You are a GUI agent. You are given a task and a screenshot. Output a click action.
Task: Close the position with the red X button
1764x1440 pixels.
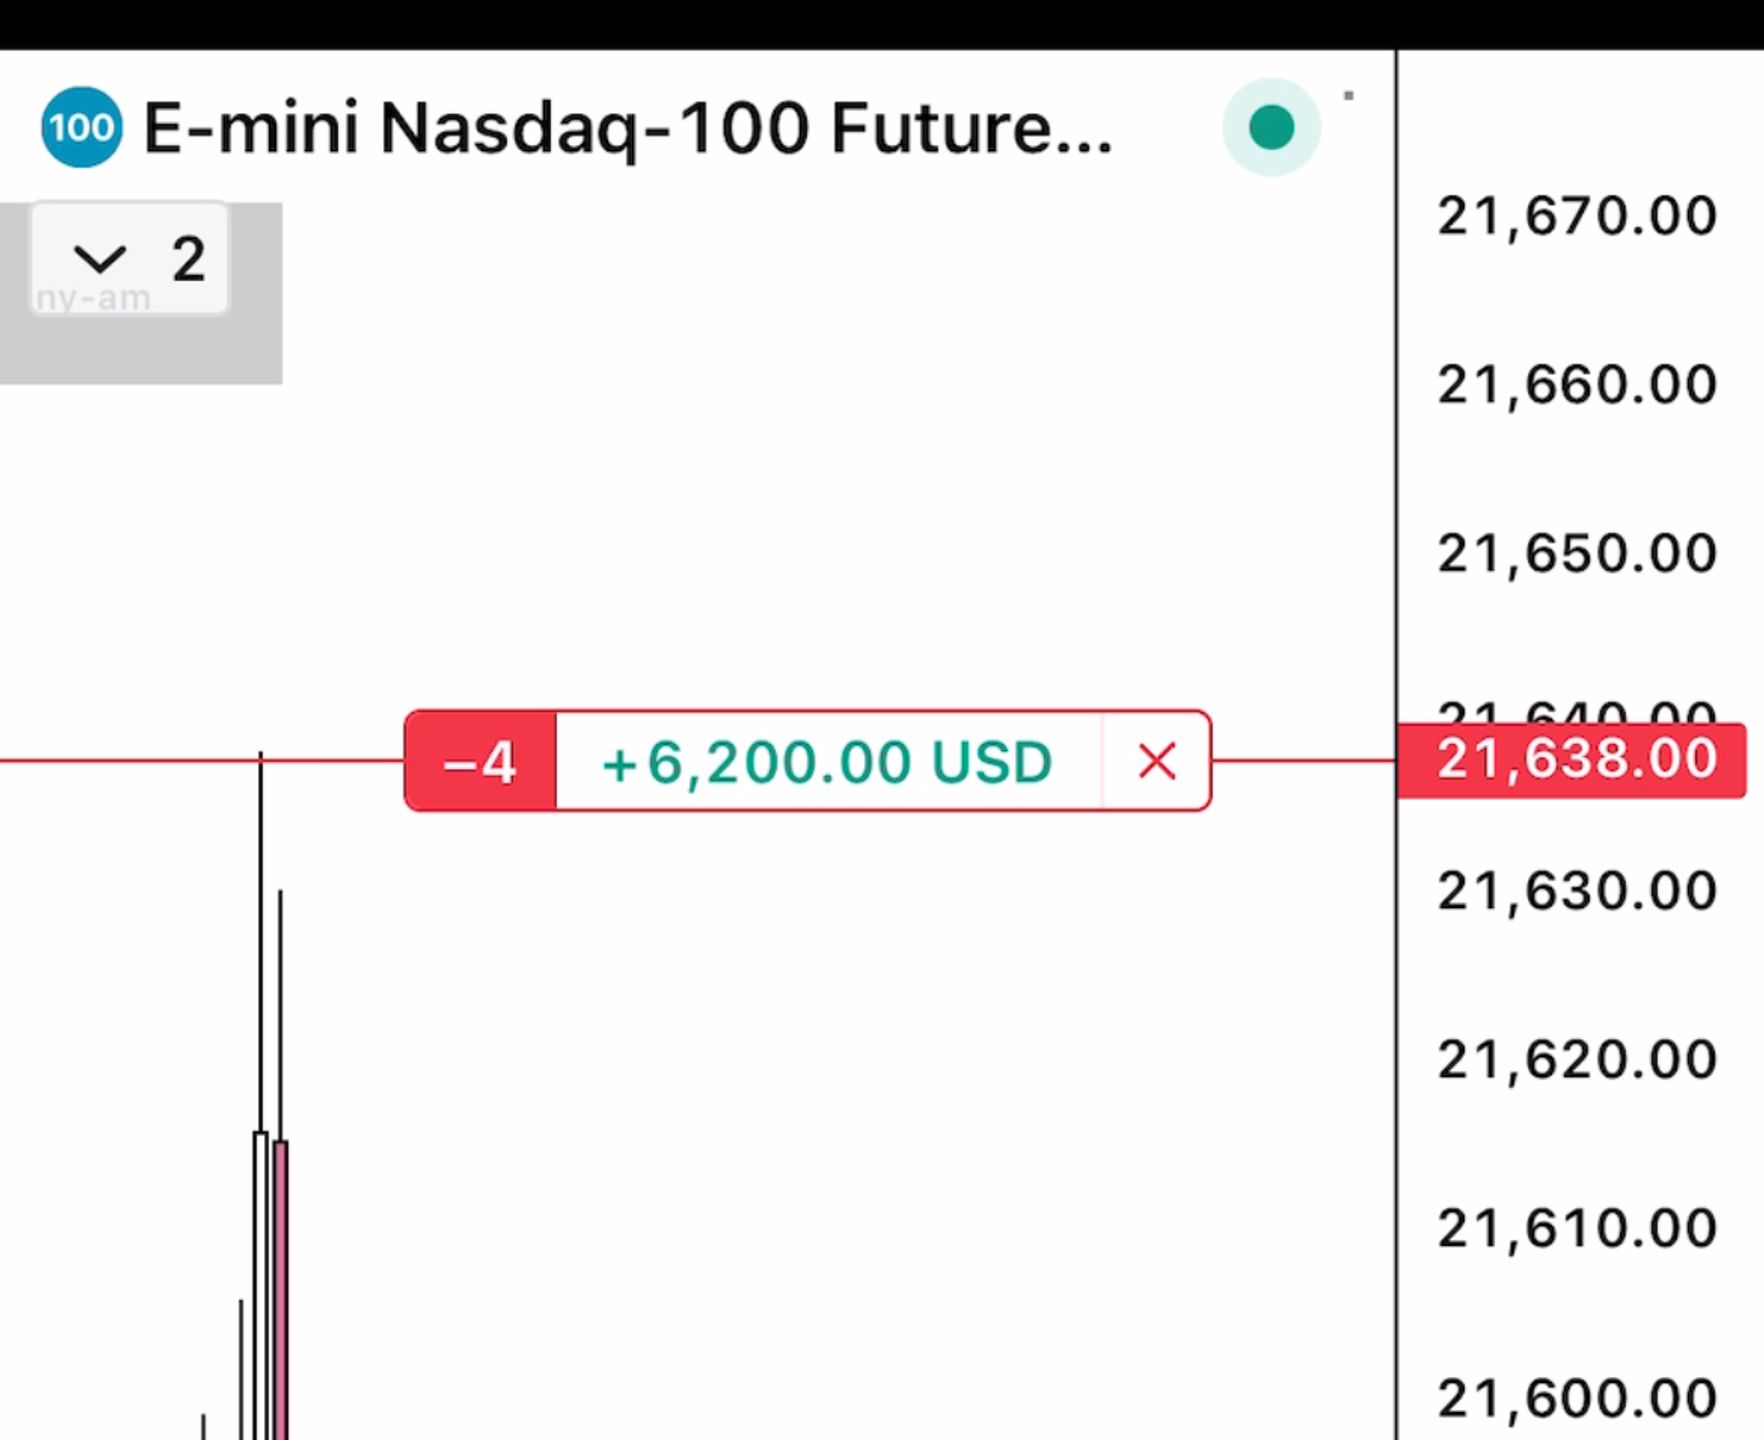pyautogui.click(x=1157, y=762)
